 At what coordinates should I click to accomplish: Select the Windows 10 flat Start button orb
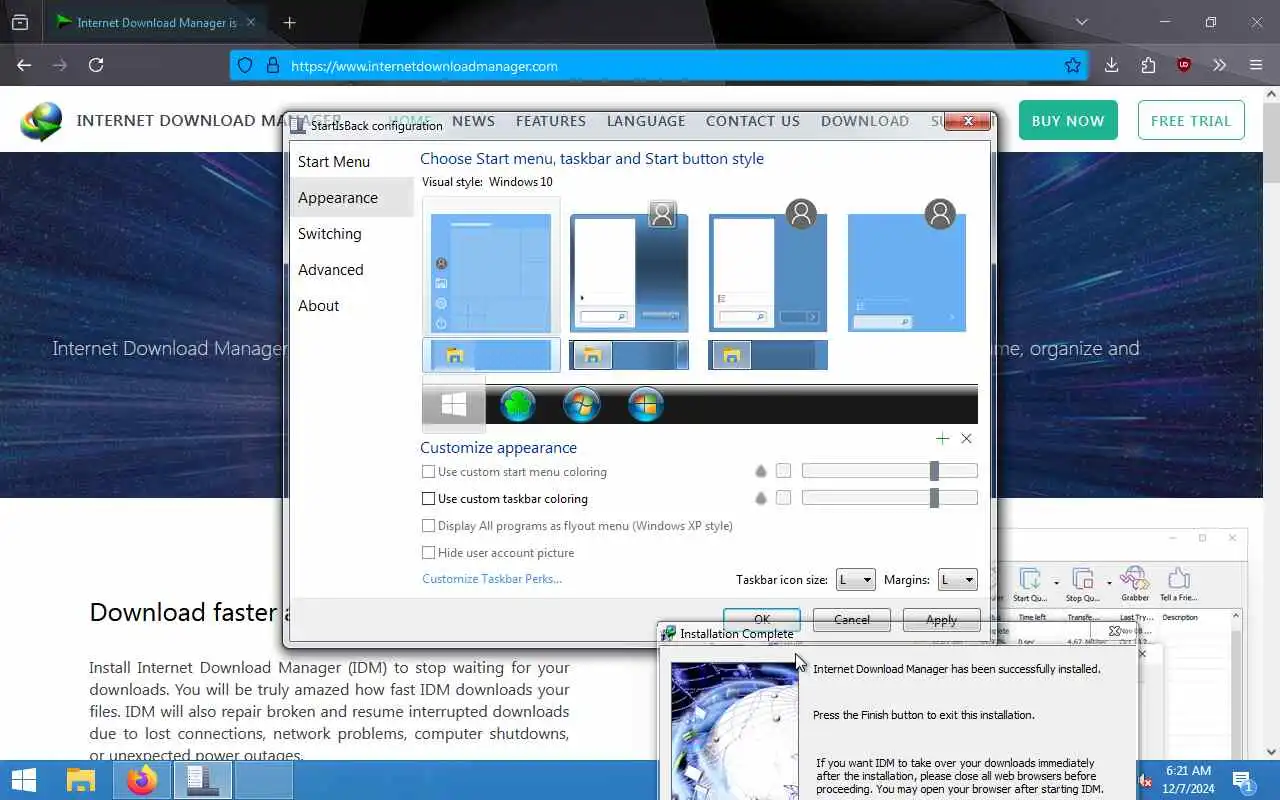(454, 404)
